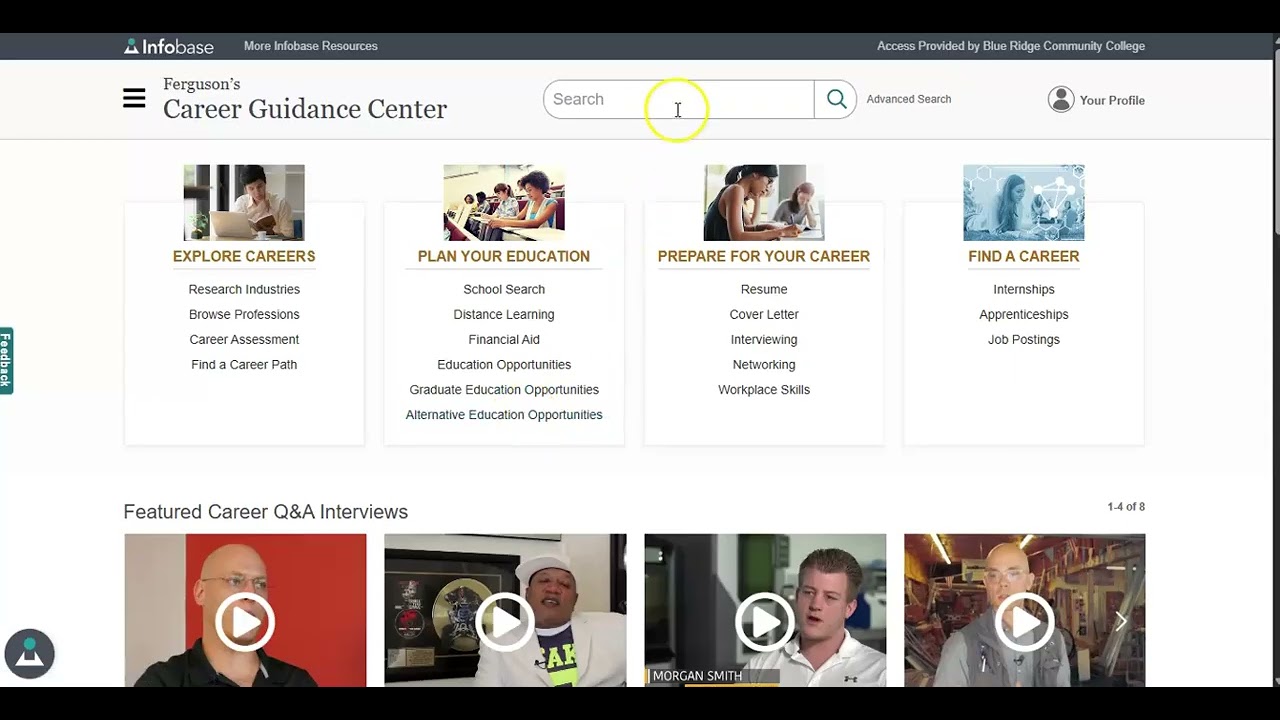Click the Explore Careers image thumbnail
This screenshot has height=720, width=1280.
pos(244,203)
